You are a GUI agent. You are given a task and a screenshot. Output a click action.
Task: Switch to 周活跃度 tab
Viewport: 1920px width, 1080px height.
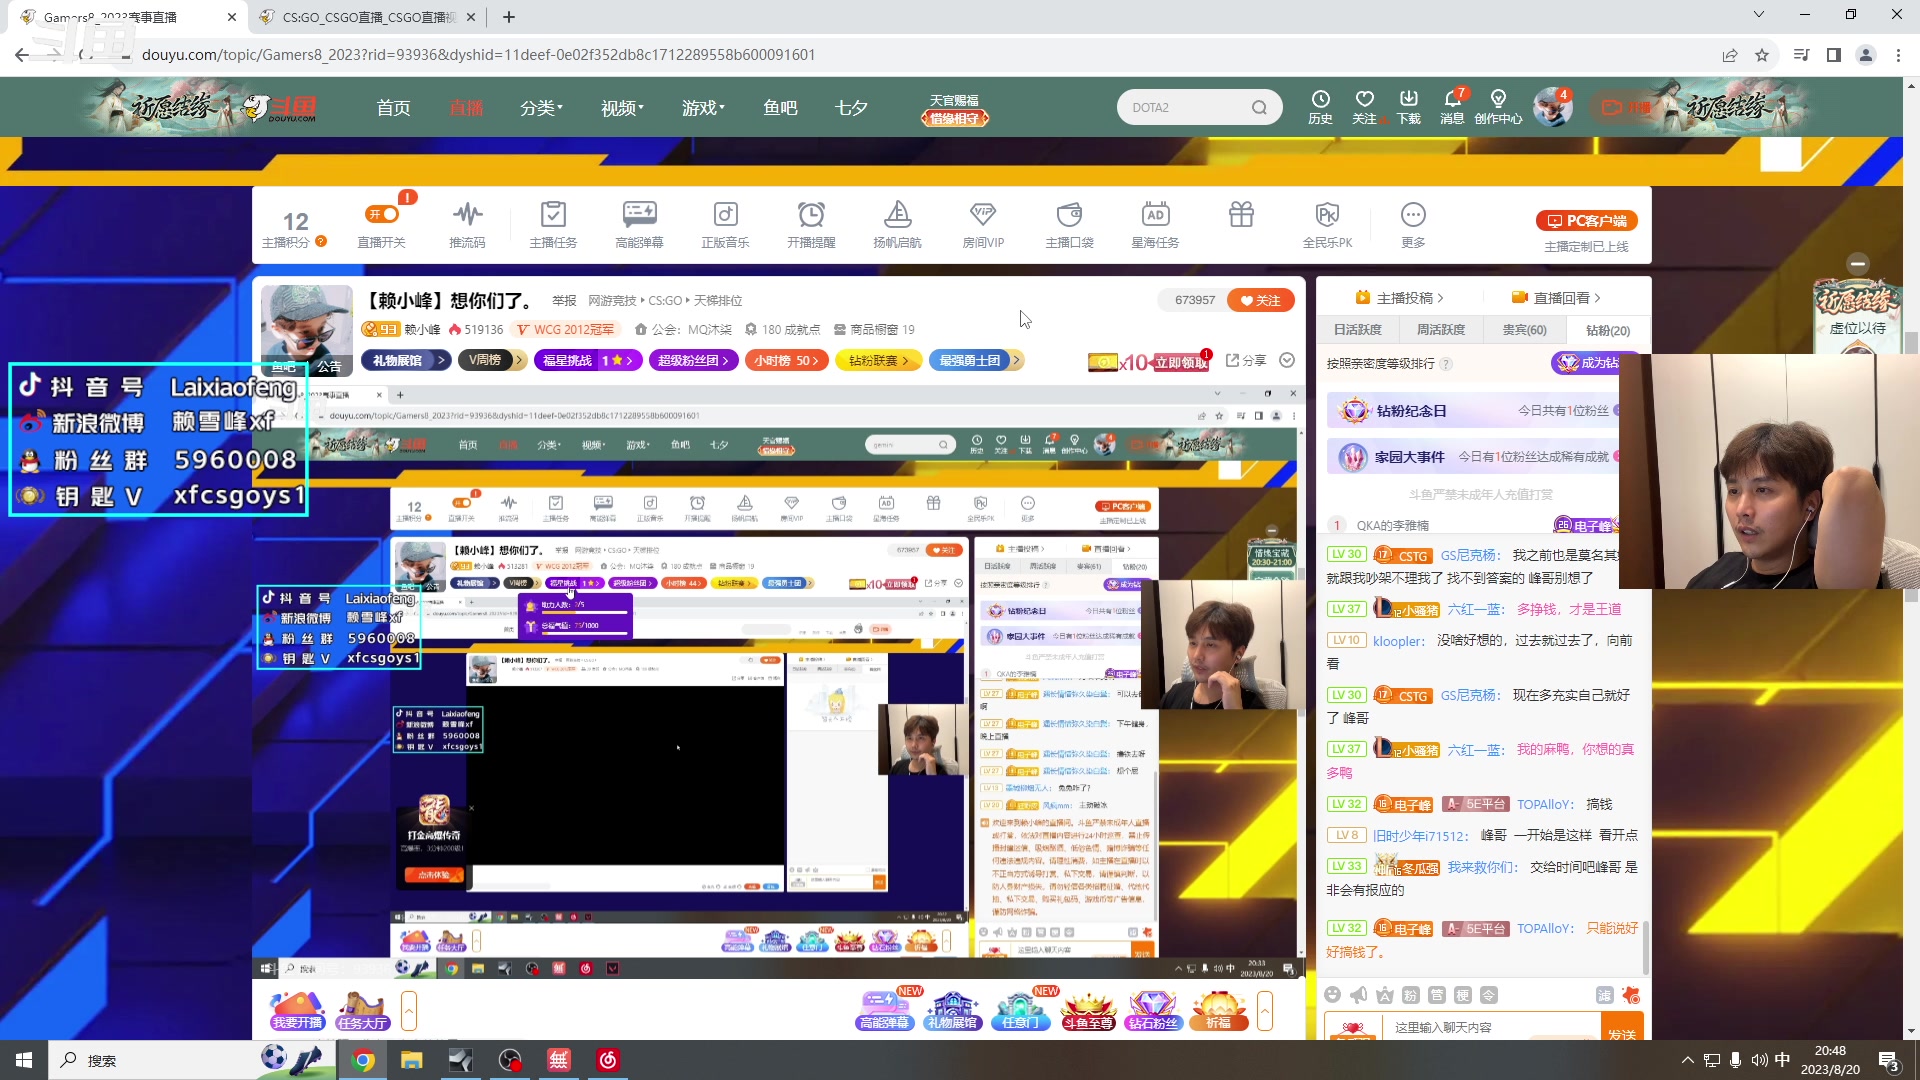point(1440,330)
